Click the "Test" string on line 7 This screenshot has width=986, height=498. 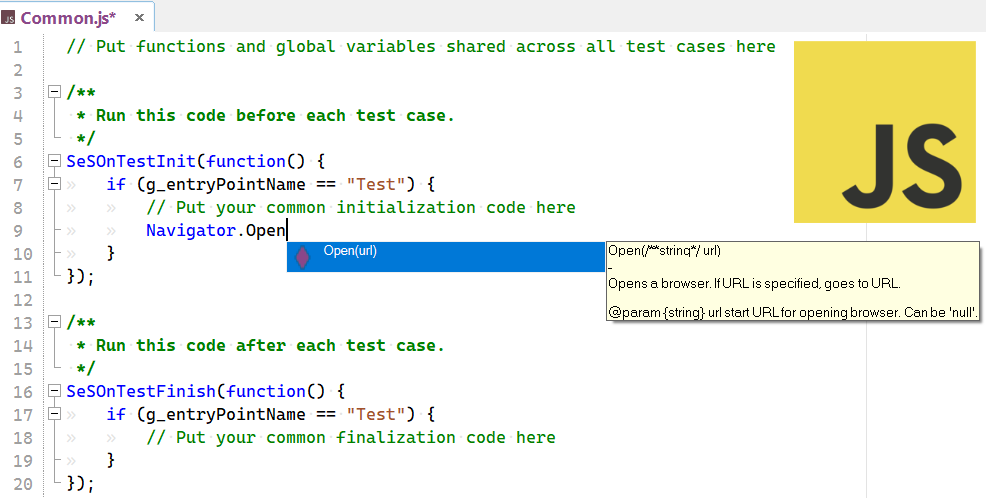378,185
